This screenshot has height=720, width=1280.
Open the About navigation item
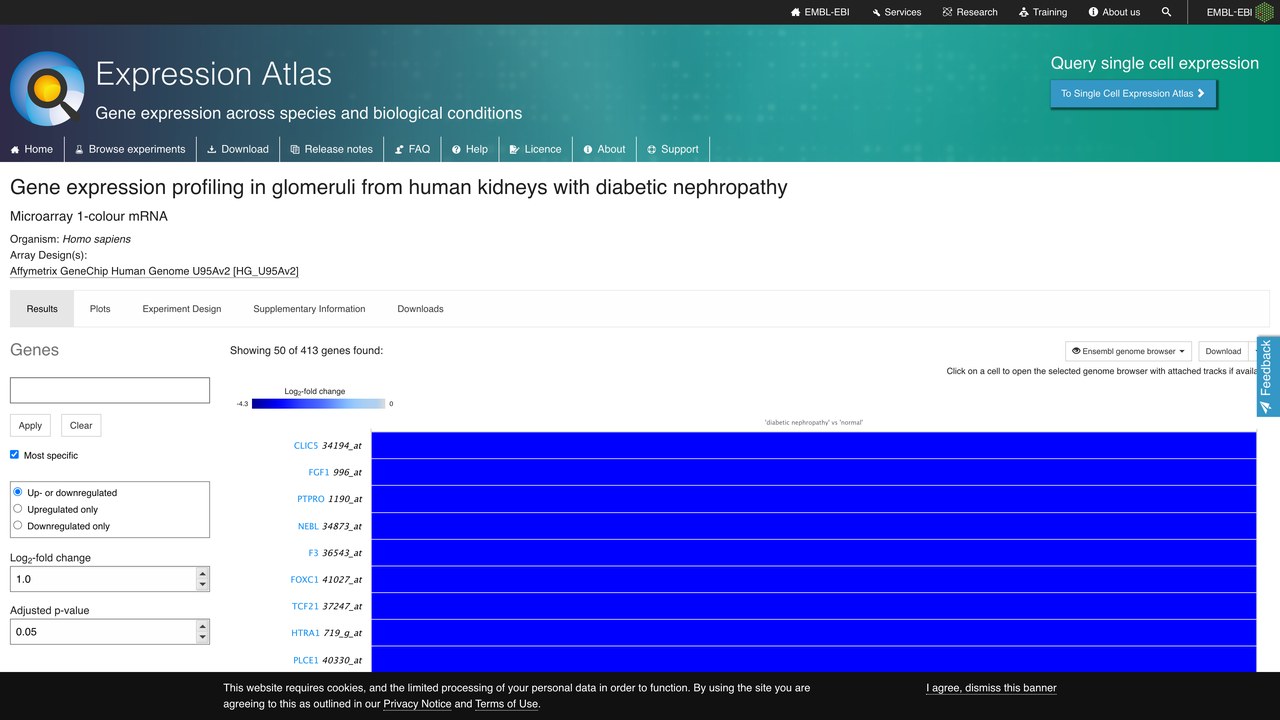coord(605,149)
